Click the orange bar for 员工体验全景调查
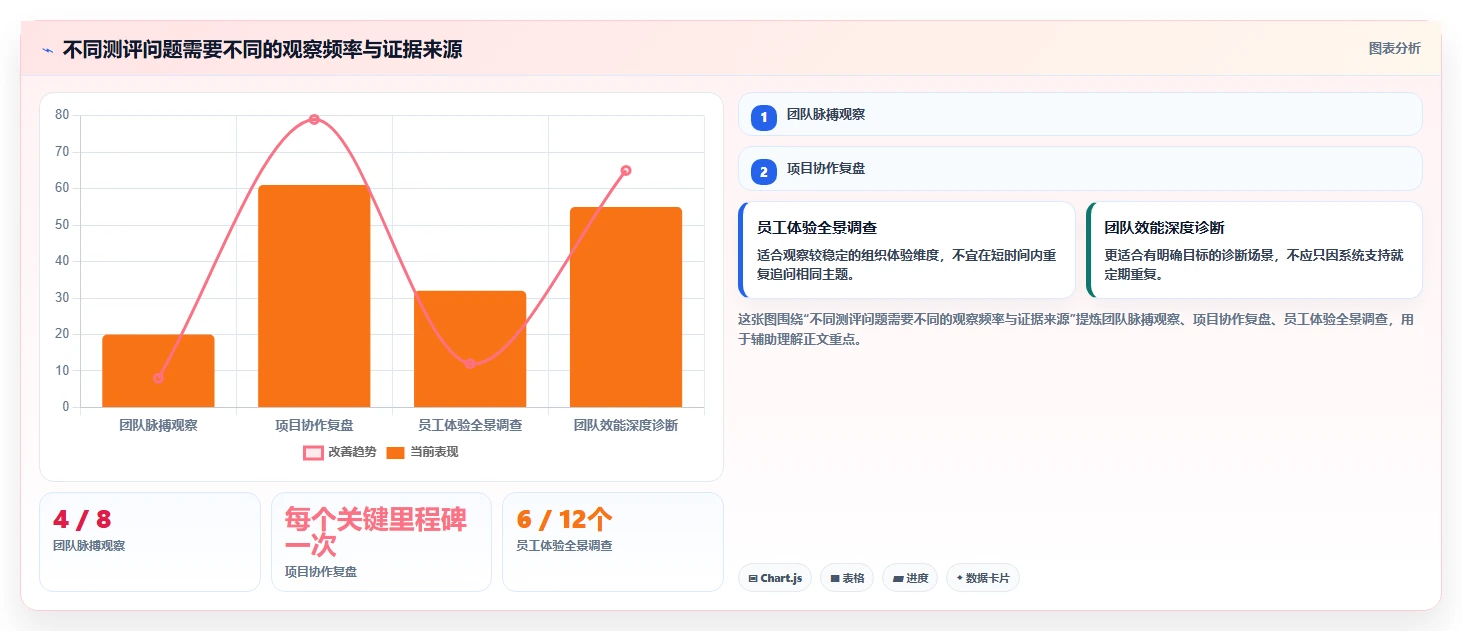This screenshot has height=631, width=1462. coord(470,349)
